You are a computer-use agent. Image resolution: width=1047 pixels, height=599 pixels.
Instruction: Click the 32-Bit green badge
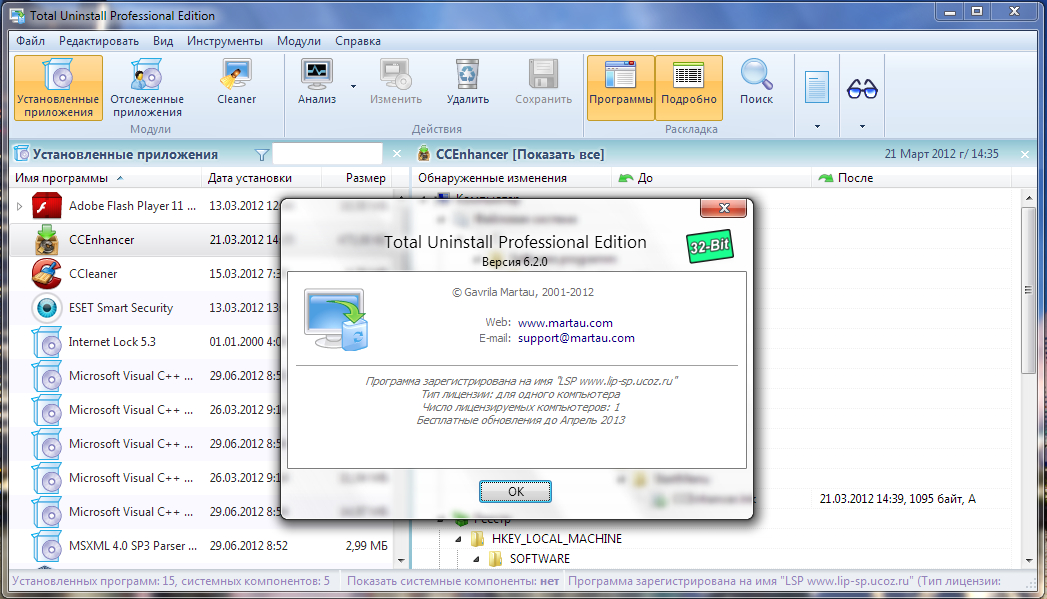[709, 246]
